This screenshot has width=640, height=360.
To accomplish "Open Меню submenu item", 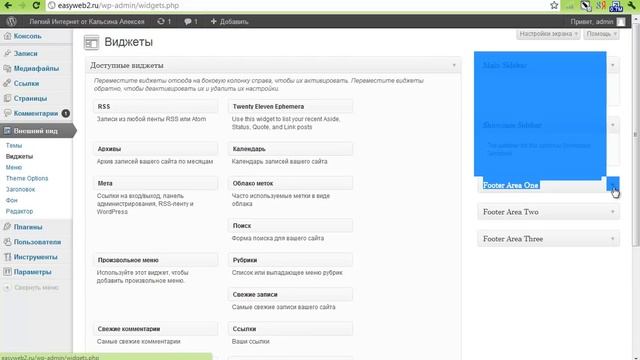I will tap(14, 167).
